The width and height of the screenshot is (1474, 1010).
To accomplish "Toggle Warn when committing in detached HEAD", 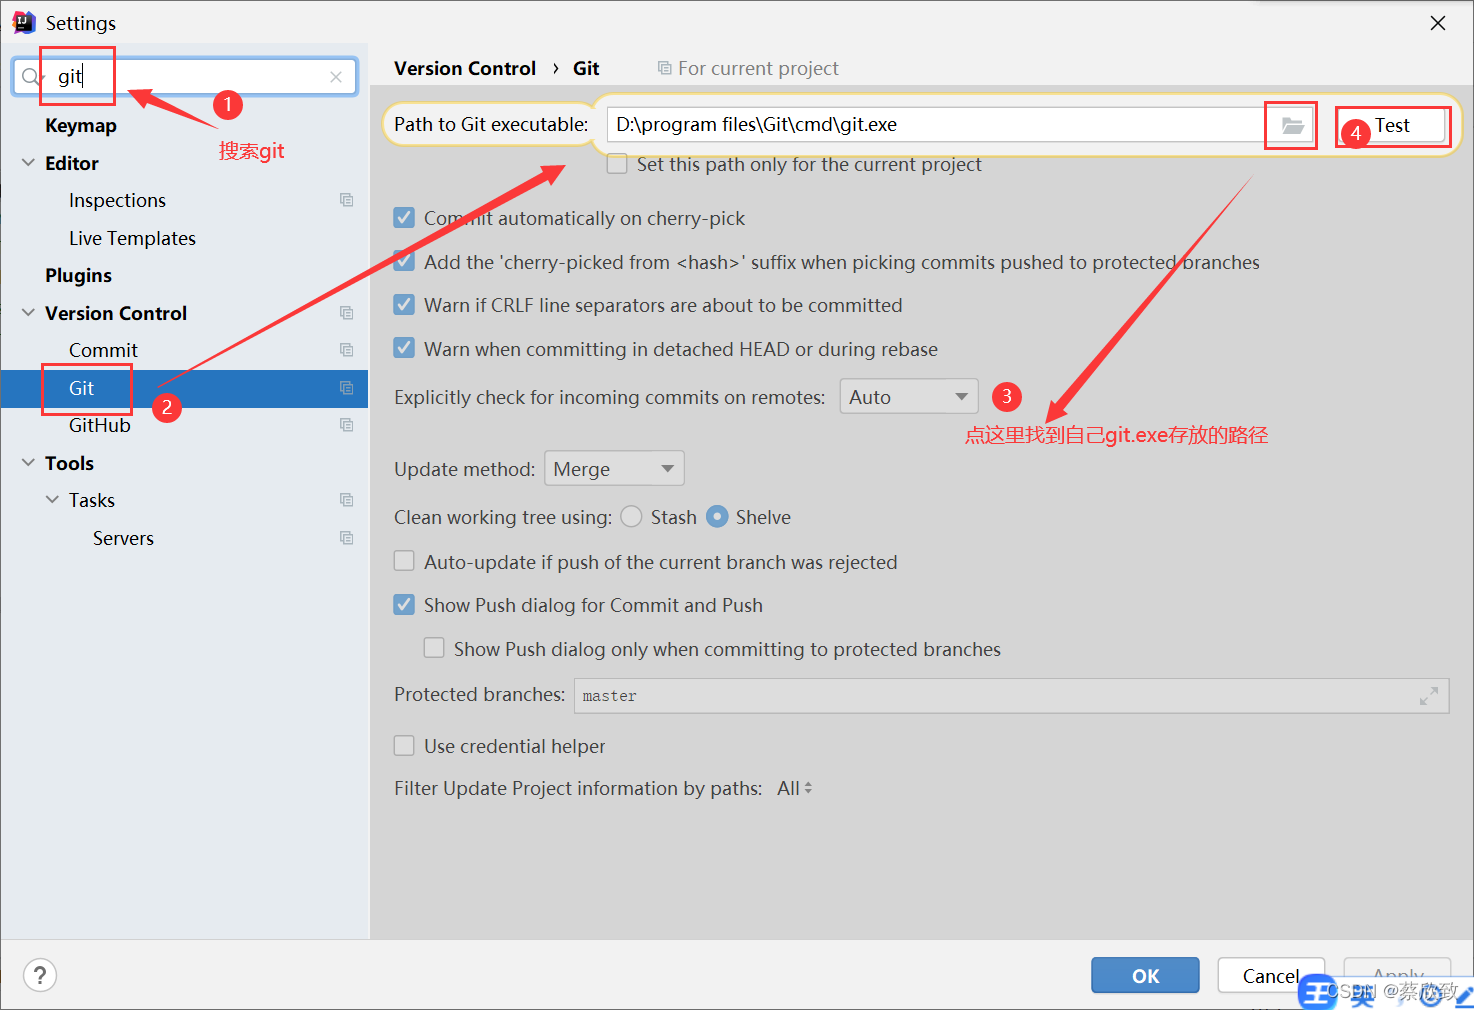I will [x=404, y=348].
